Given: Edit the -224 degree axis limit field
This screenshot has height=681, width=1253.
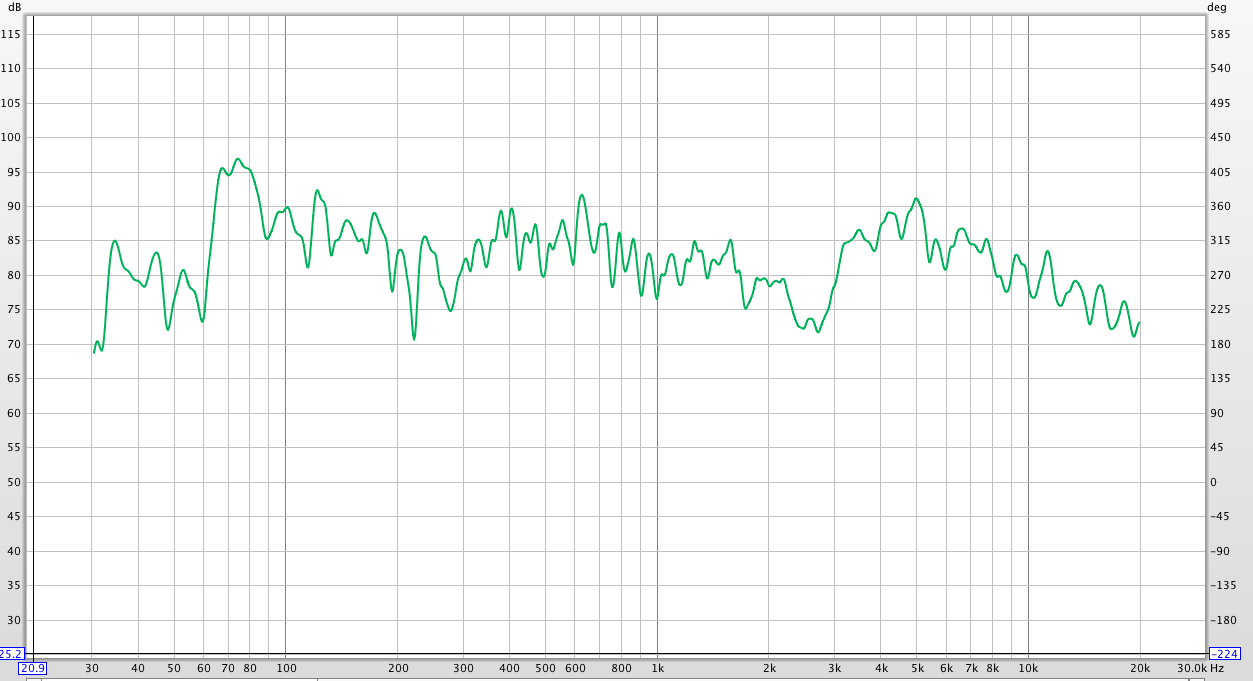Looking at the screenshot, I should tap(1225, 654).
